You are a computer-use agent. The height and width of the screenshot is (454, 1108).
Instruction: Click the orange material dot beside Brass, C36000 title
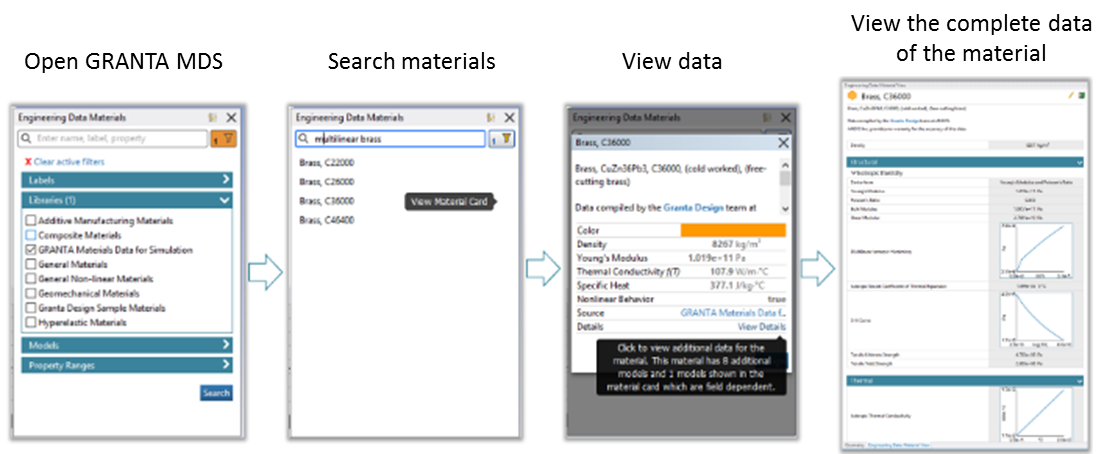tap(851, 95)
